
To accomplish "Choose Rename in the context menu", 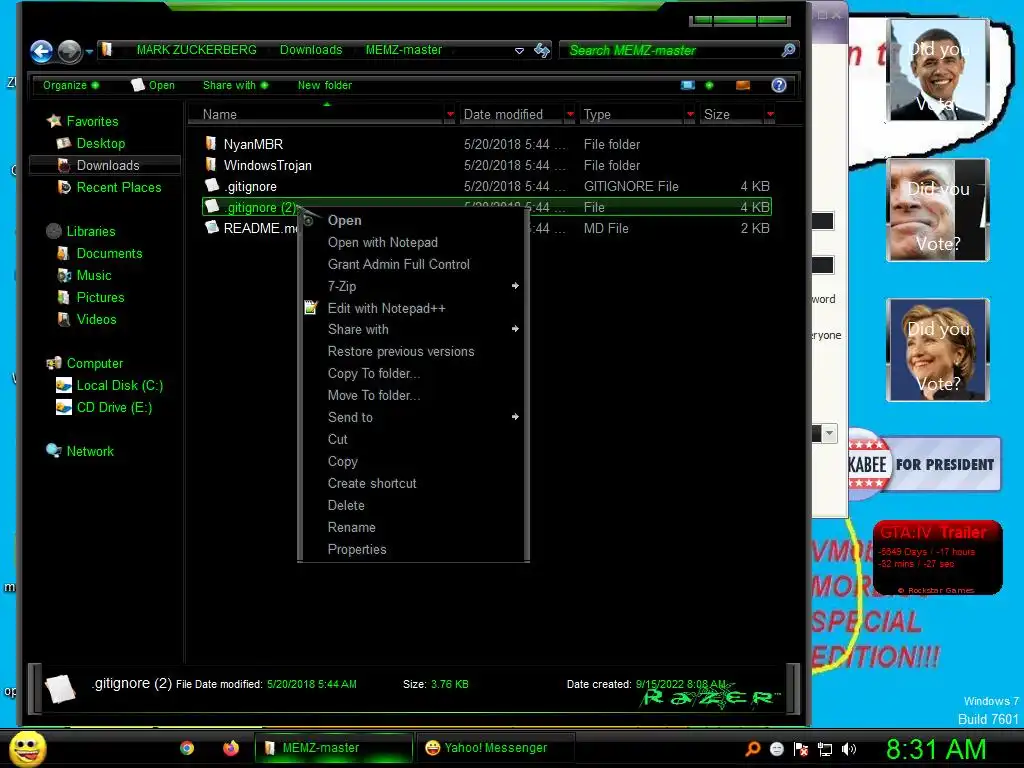I will coord(413,527).
